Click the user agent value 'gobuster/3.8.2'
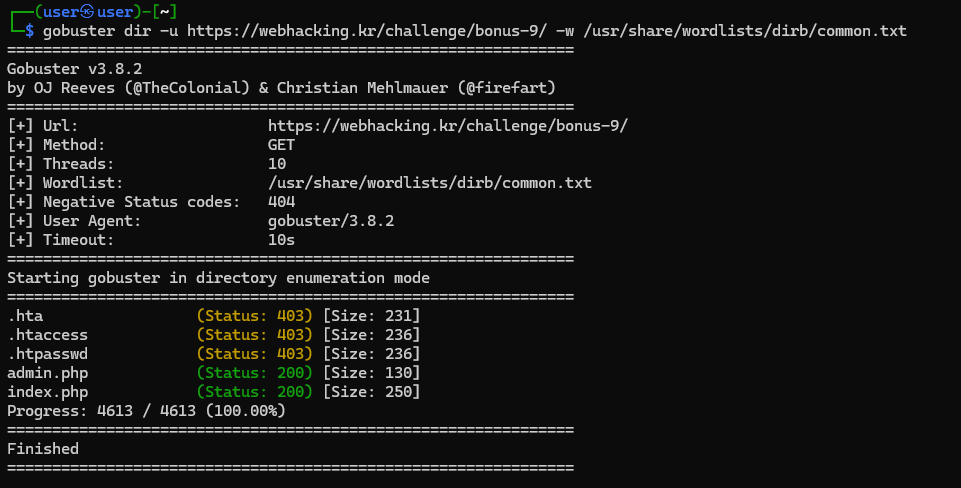 click(331, 221)
